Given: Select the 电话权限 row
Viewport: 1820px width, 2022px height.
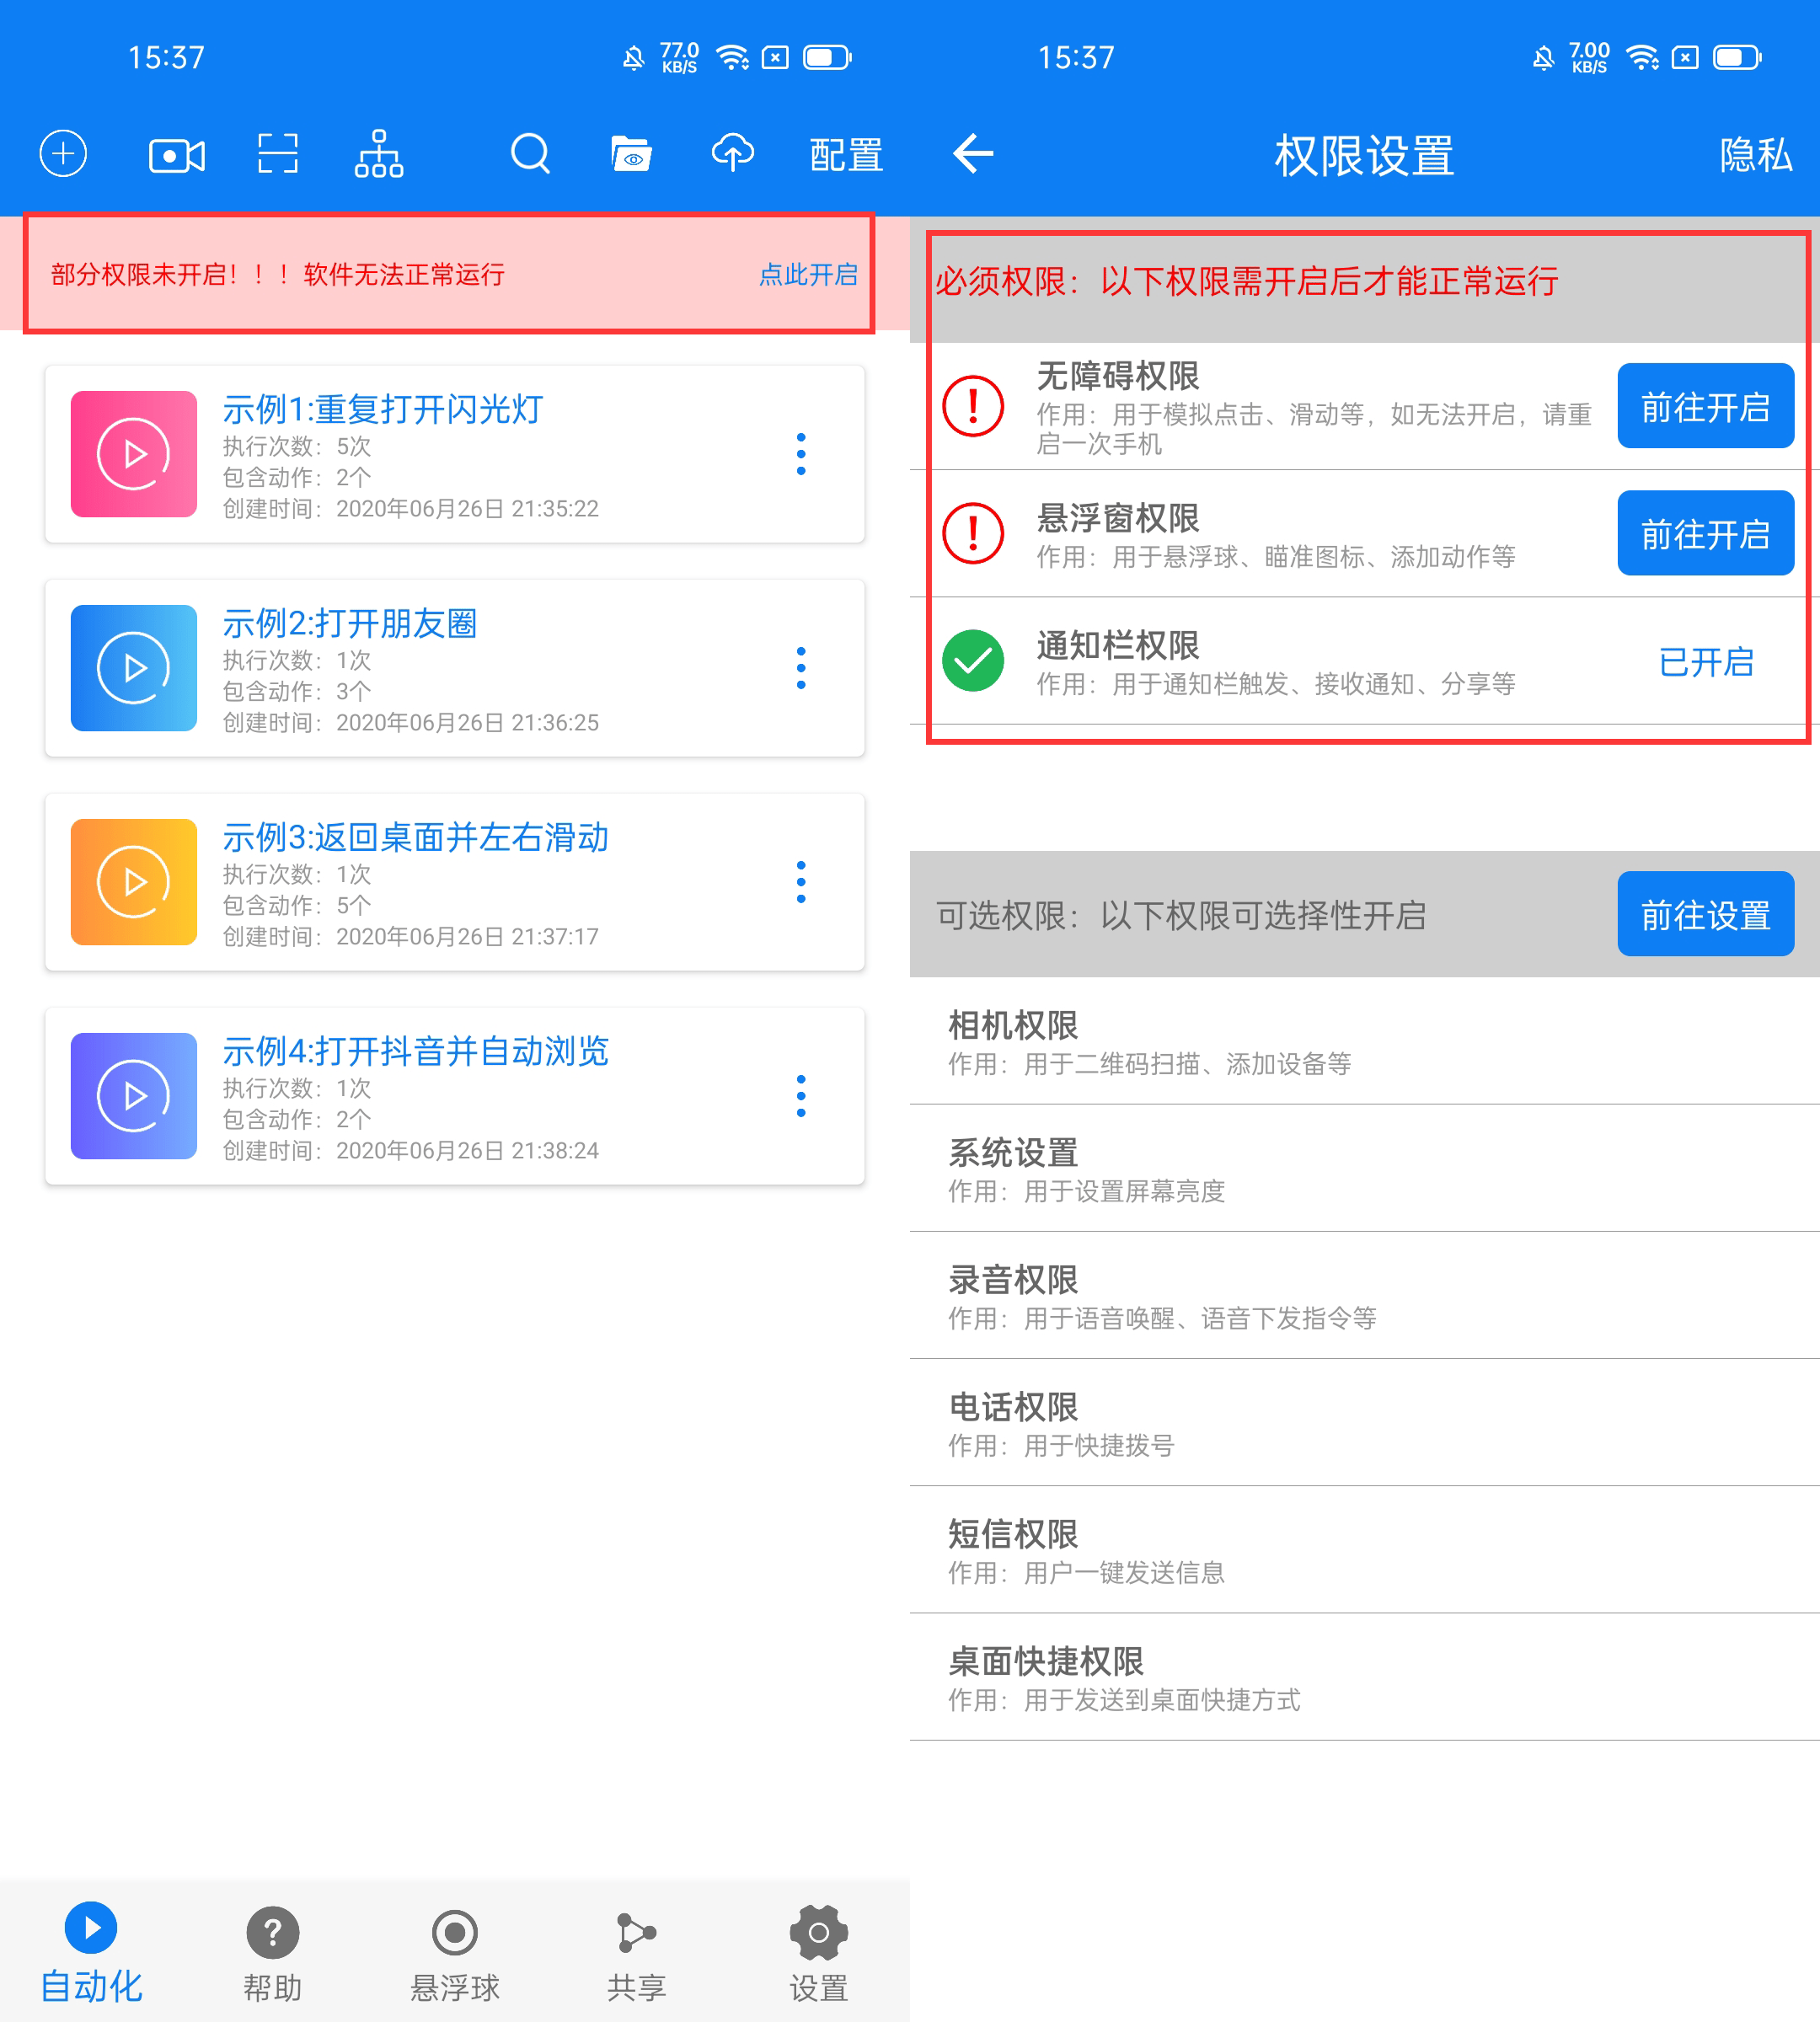Looking at the screenshot, I should (x=1365, y=1422).
